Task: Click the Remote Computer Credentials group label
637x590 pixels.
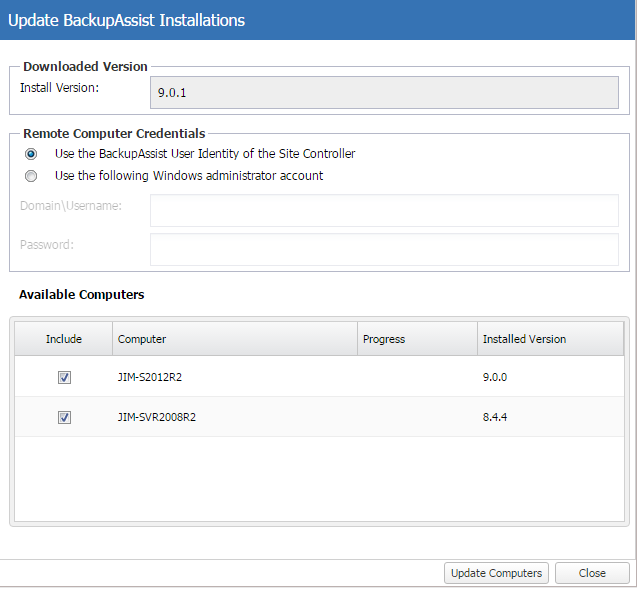Action: (114, 133)
